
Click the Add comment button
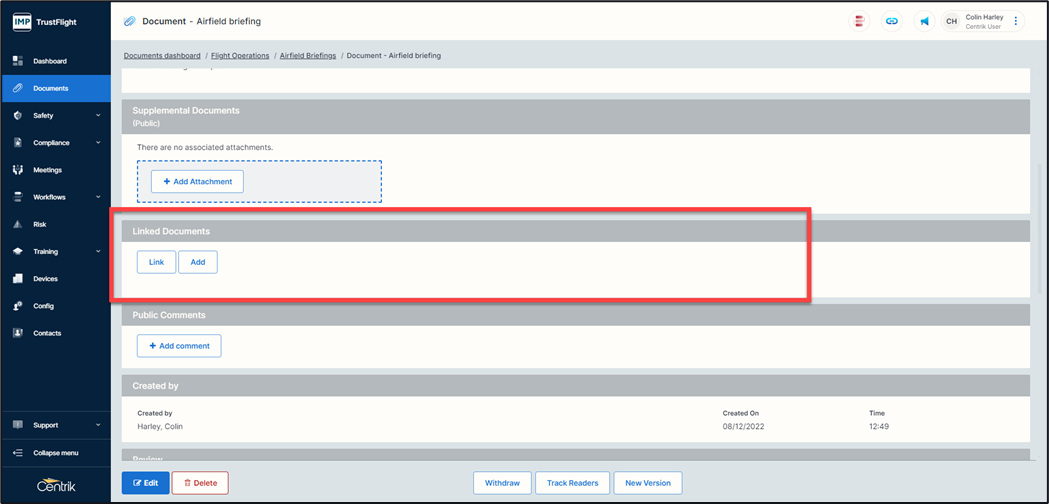pyautogui.click(x=179, y=346)
